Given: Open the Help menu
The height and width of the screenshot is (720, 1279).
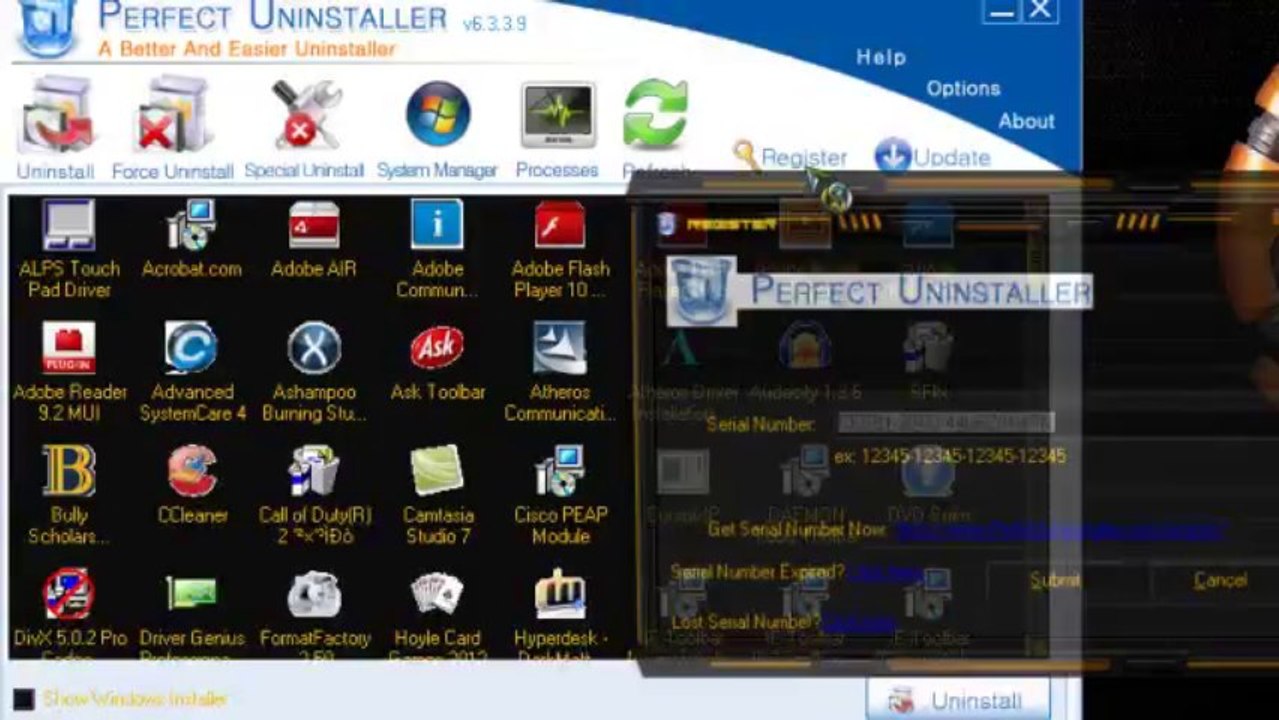Looking at the screenshot, I should (881, 57).
